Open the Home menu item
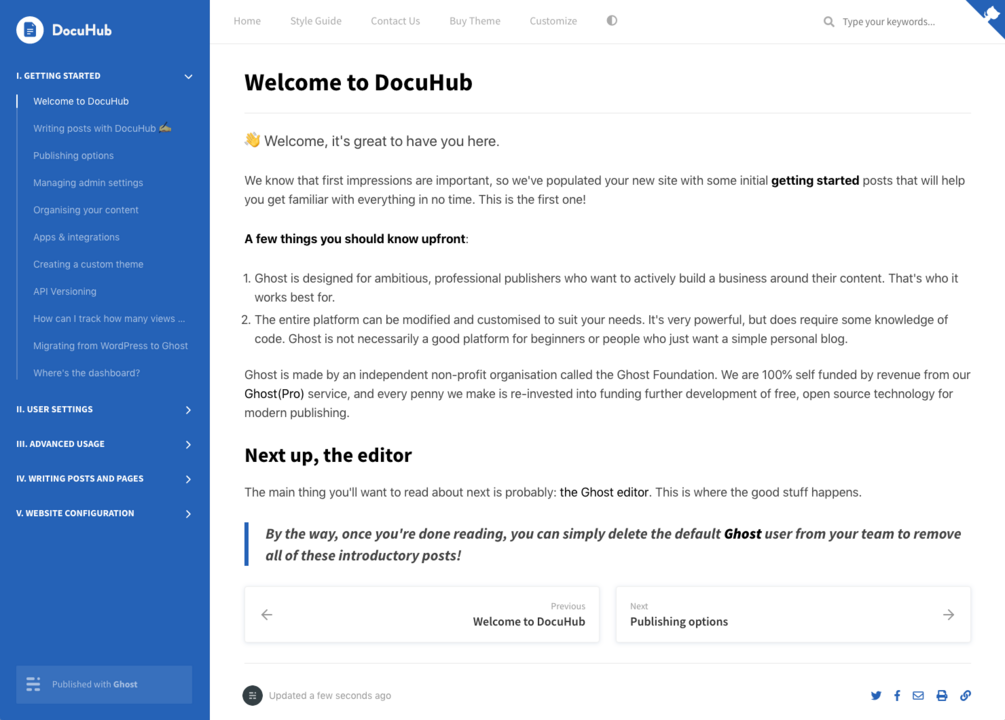Screen dimensions: 1005x720 pos(247,21)
